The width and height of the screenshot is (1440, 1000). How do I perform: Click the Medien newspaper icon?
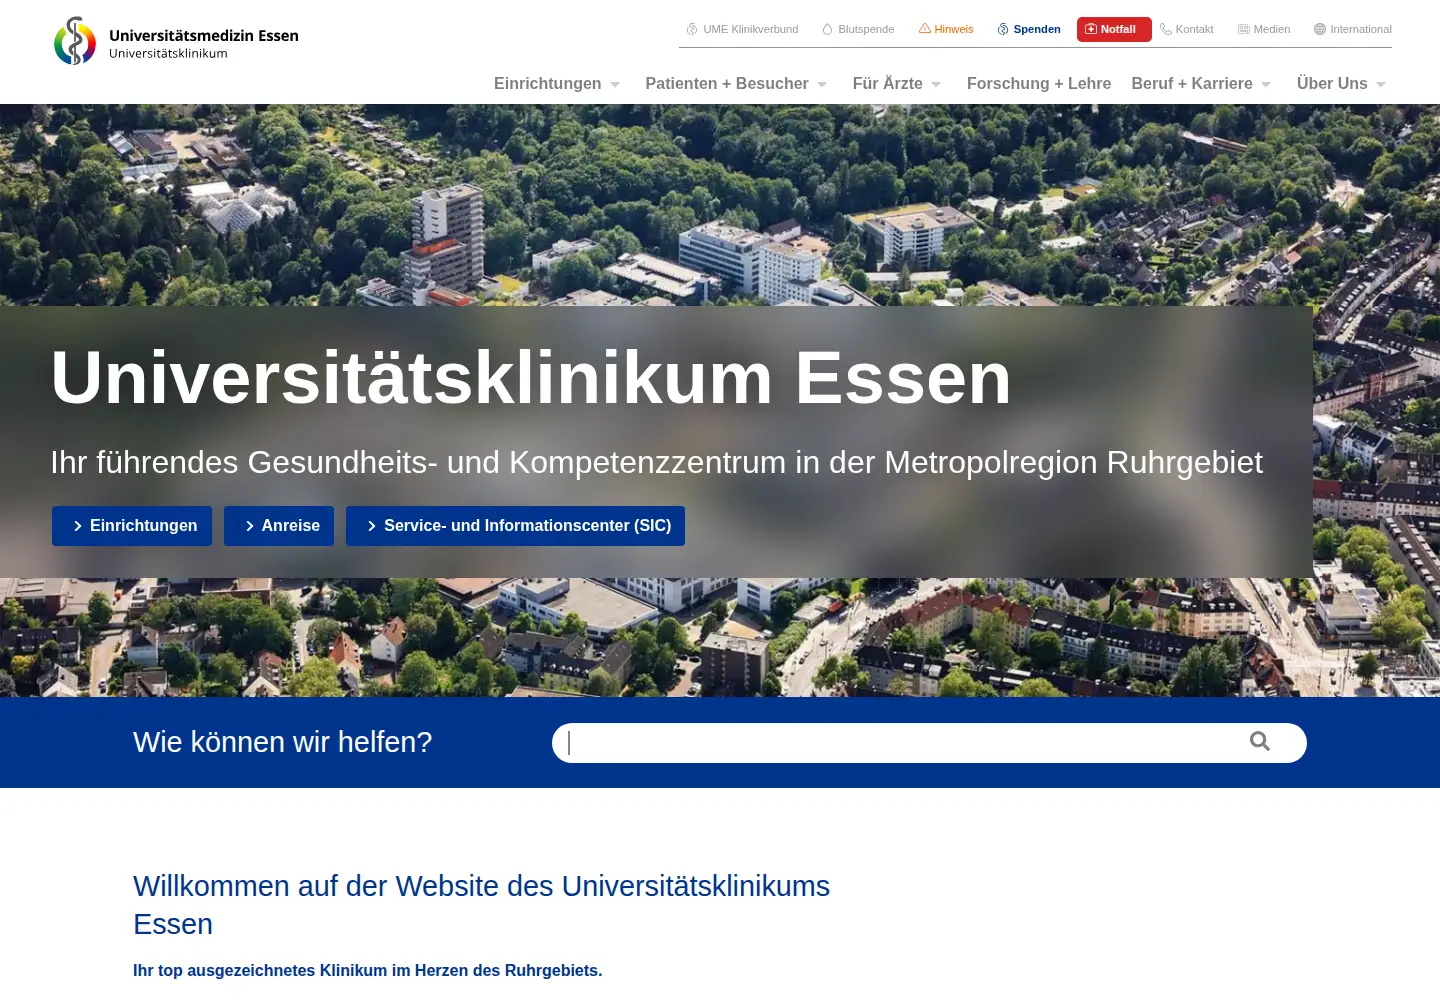(x=1244, y=29)
